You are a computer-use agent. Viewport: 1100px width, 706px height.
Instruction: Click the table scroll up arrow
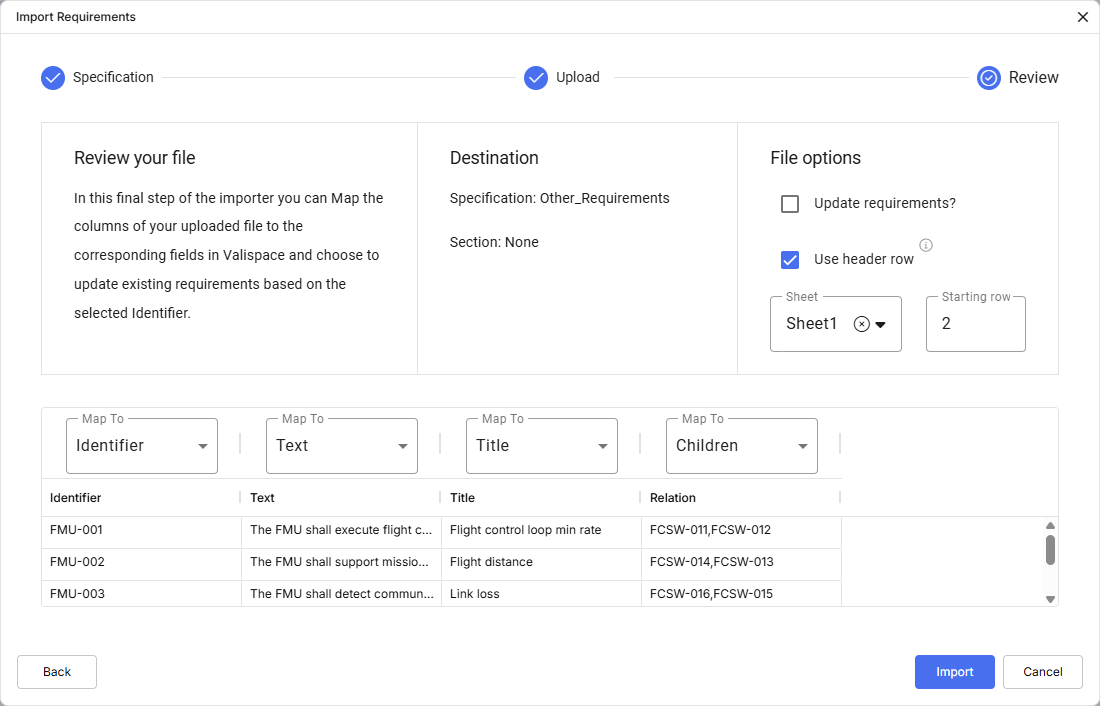pyautogui.click(x=1050, y=526)
